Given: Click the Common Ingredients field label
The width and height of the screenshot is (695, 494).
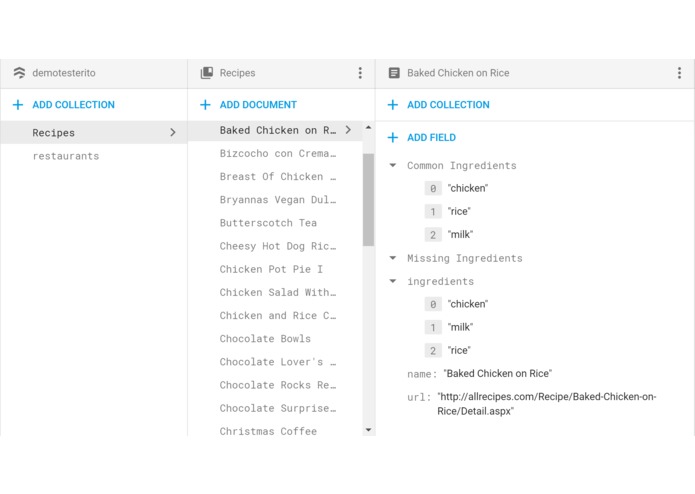Looking at the screenshot, I should (461, 166).
